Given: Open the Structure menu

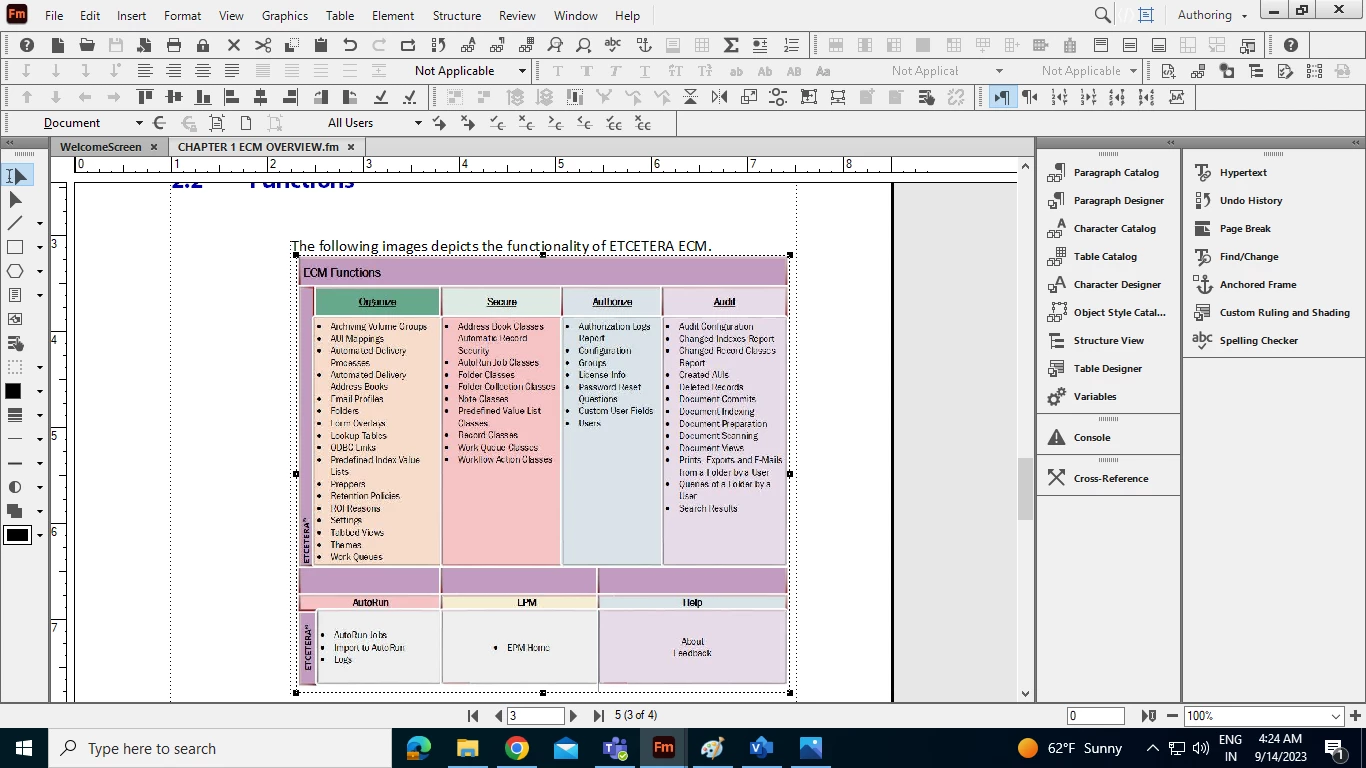Looking at the screenshot, I should tap(457, 16).
